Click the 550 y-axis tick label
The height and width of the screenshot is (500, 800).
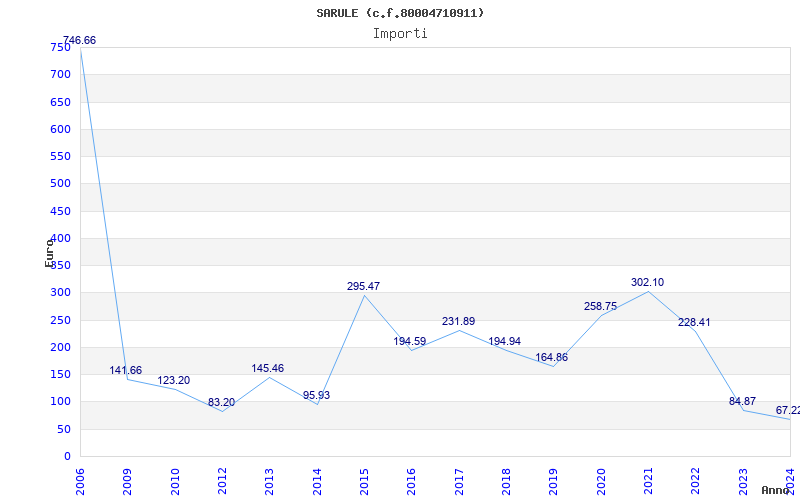60,157
